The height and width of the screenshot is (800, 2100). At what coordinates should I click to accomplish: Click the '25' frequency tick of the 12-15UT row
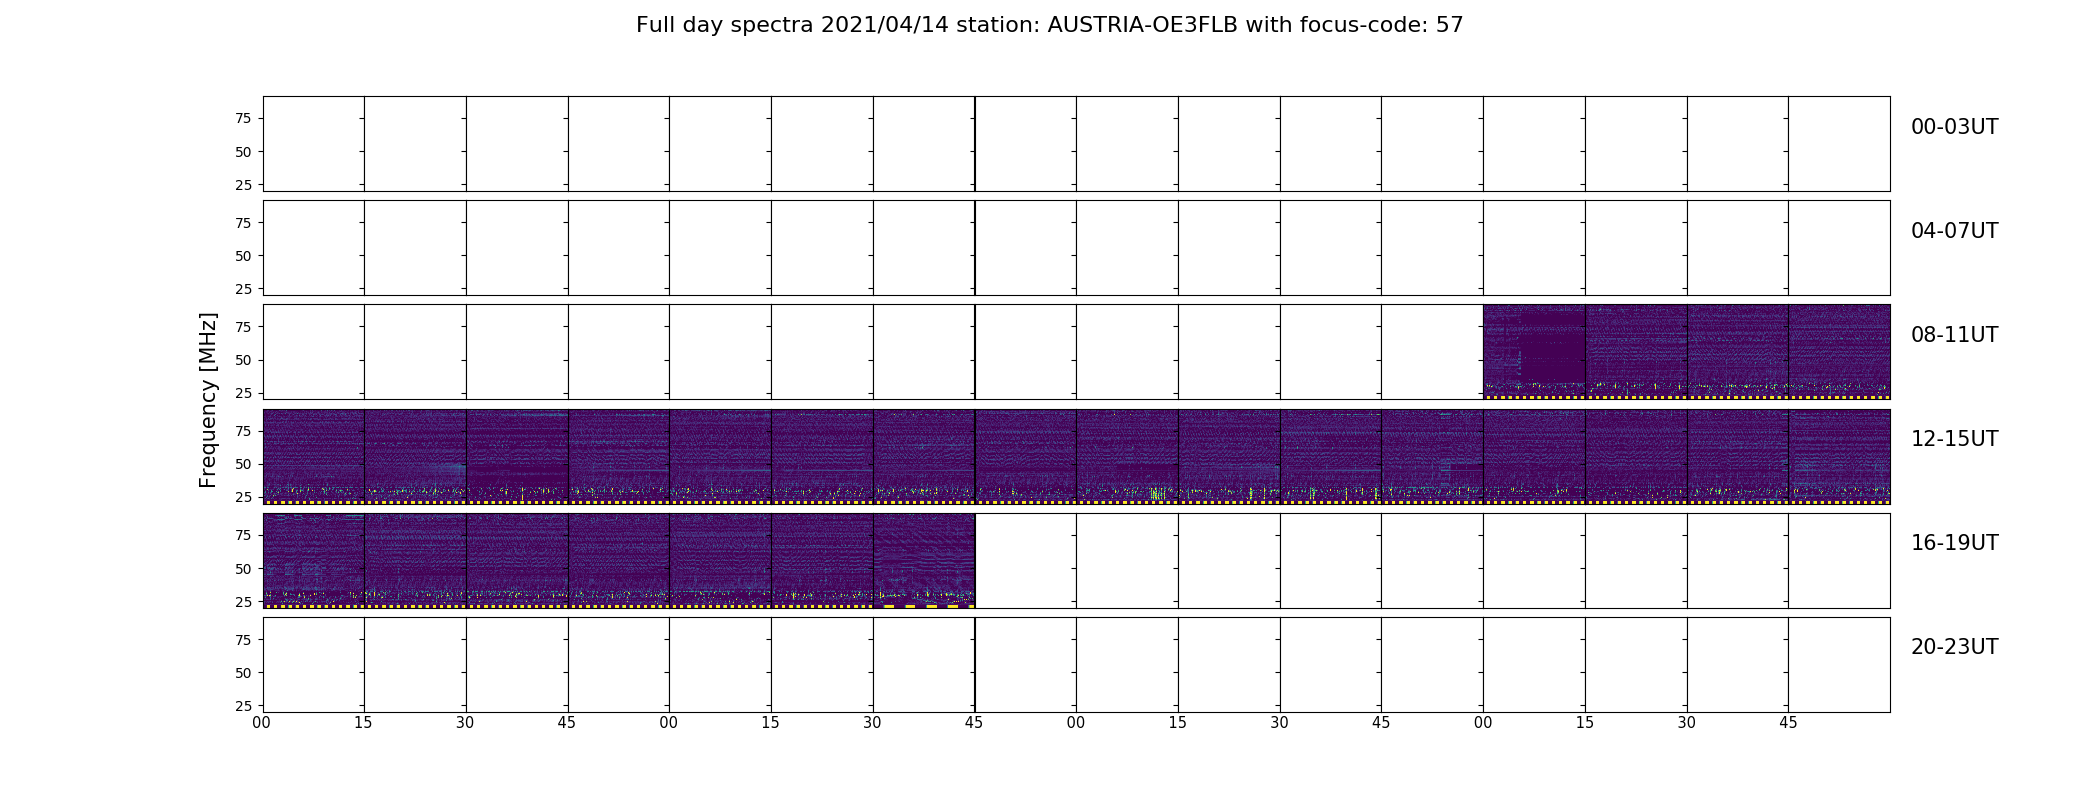click(242, 497)
